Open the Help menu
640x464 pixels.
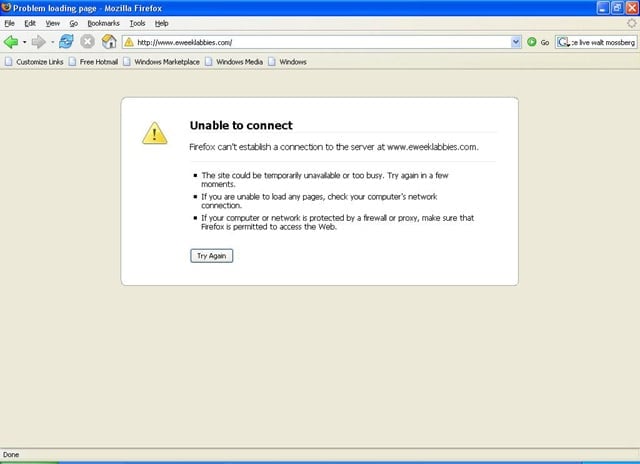(162, 23)
